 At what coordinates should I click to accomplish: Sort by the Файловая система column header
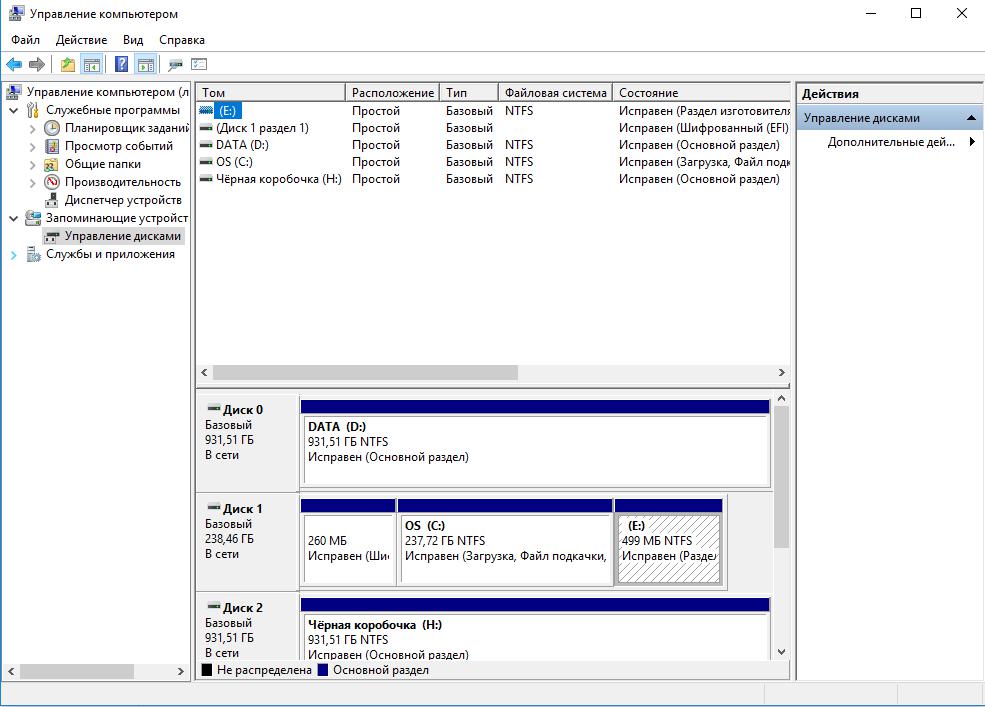point(555,92)
